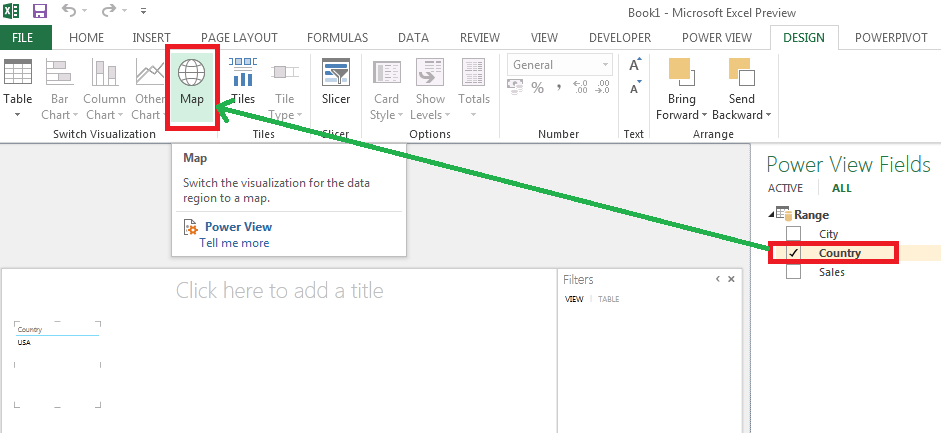Screen dimensions: 941x433
Task: Collapse the Range table in fields list
Action: (x=771, y=215)
